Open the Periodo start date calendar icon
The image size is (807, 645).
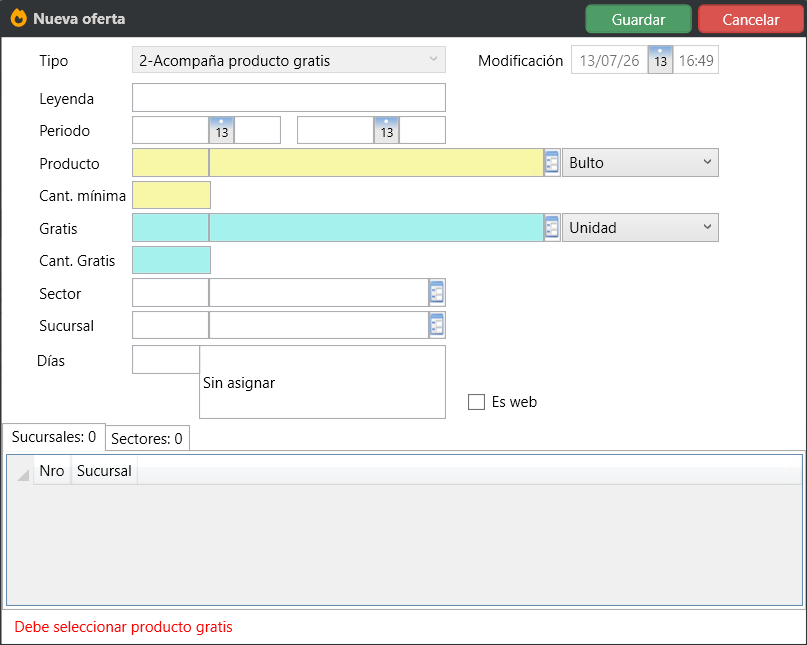point(222,130)
